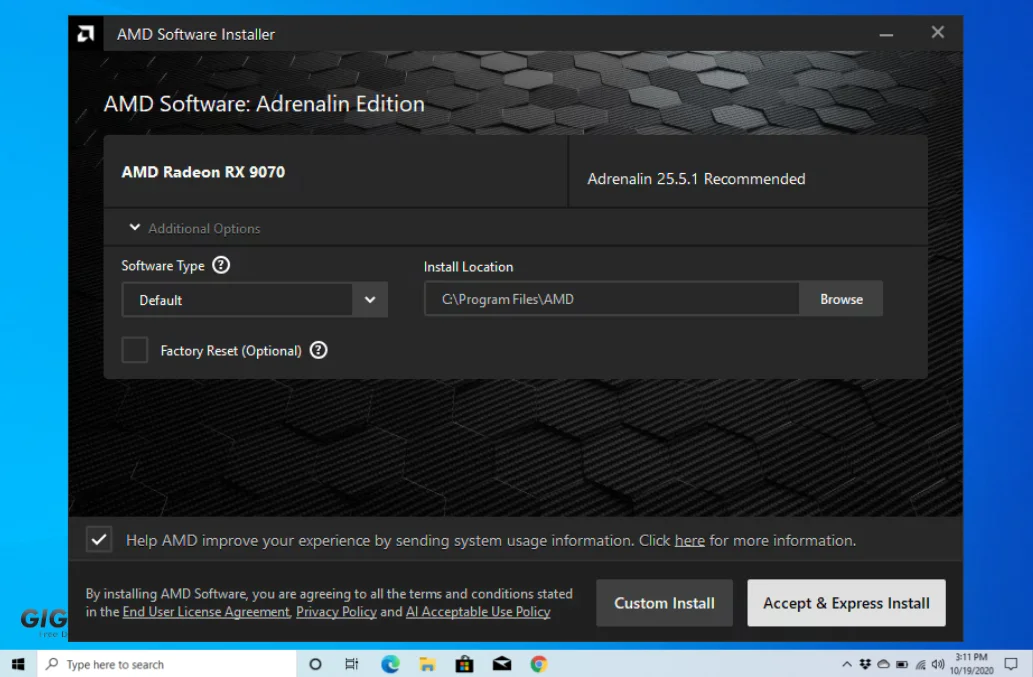Click the AMD logo in title bar

[x=86, y=34]
